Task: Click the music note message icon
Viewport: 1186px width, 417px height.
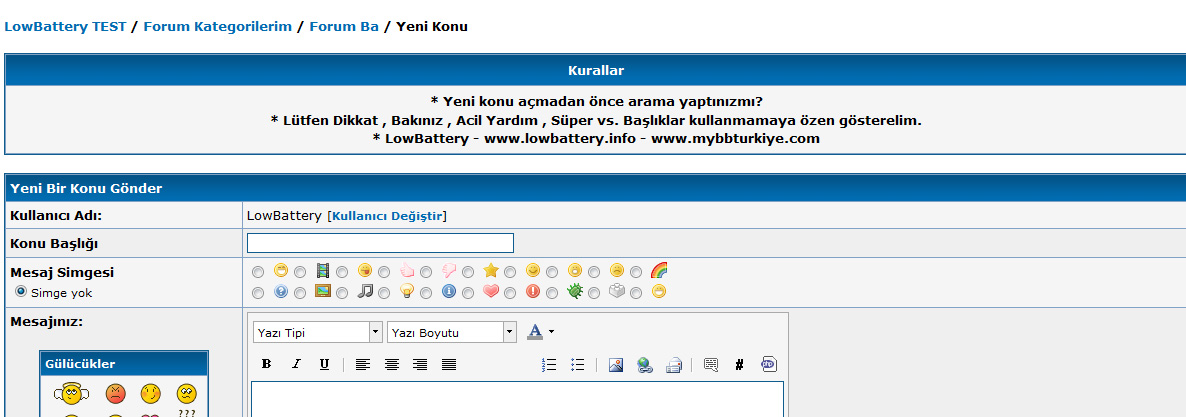Action: 365,291
